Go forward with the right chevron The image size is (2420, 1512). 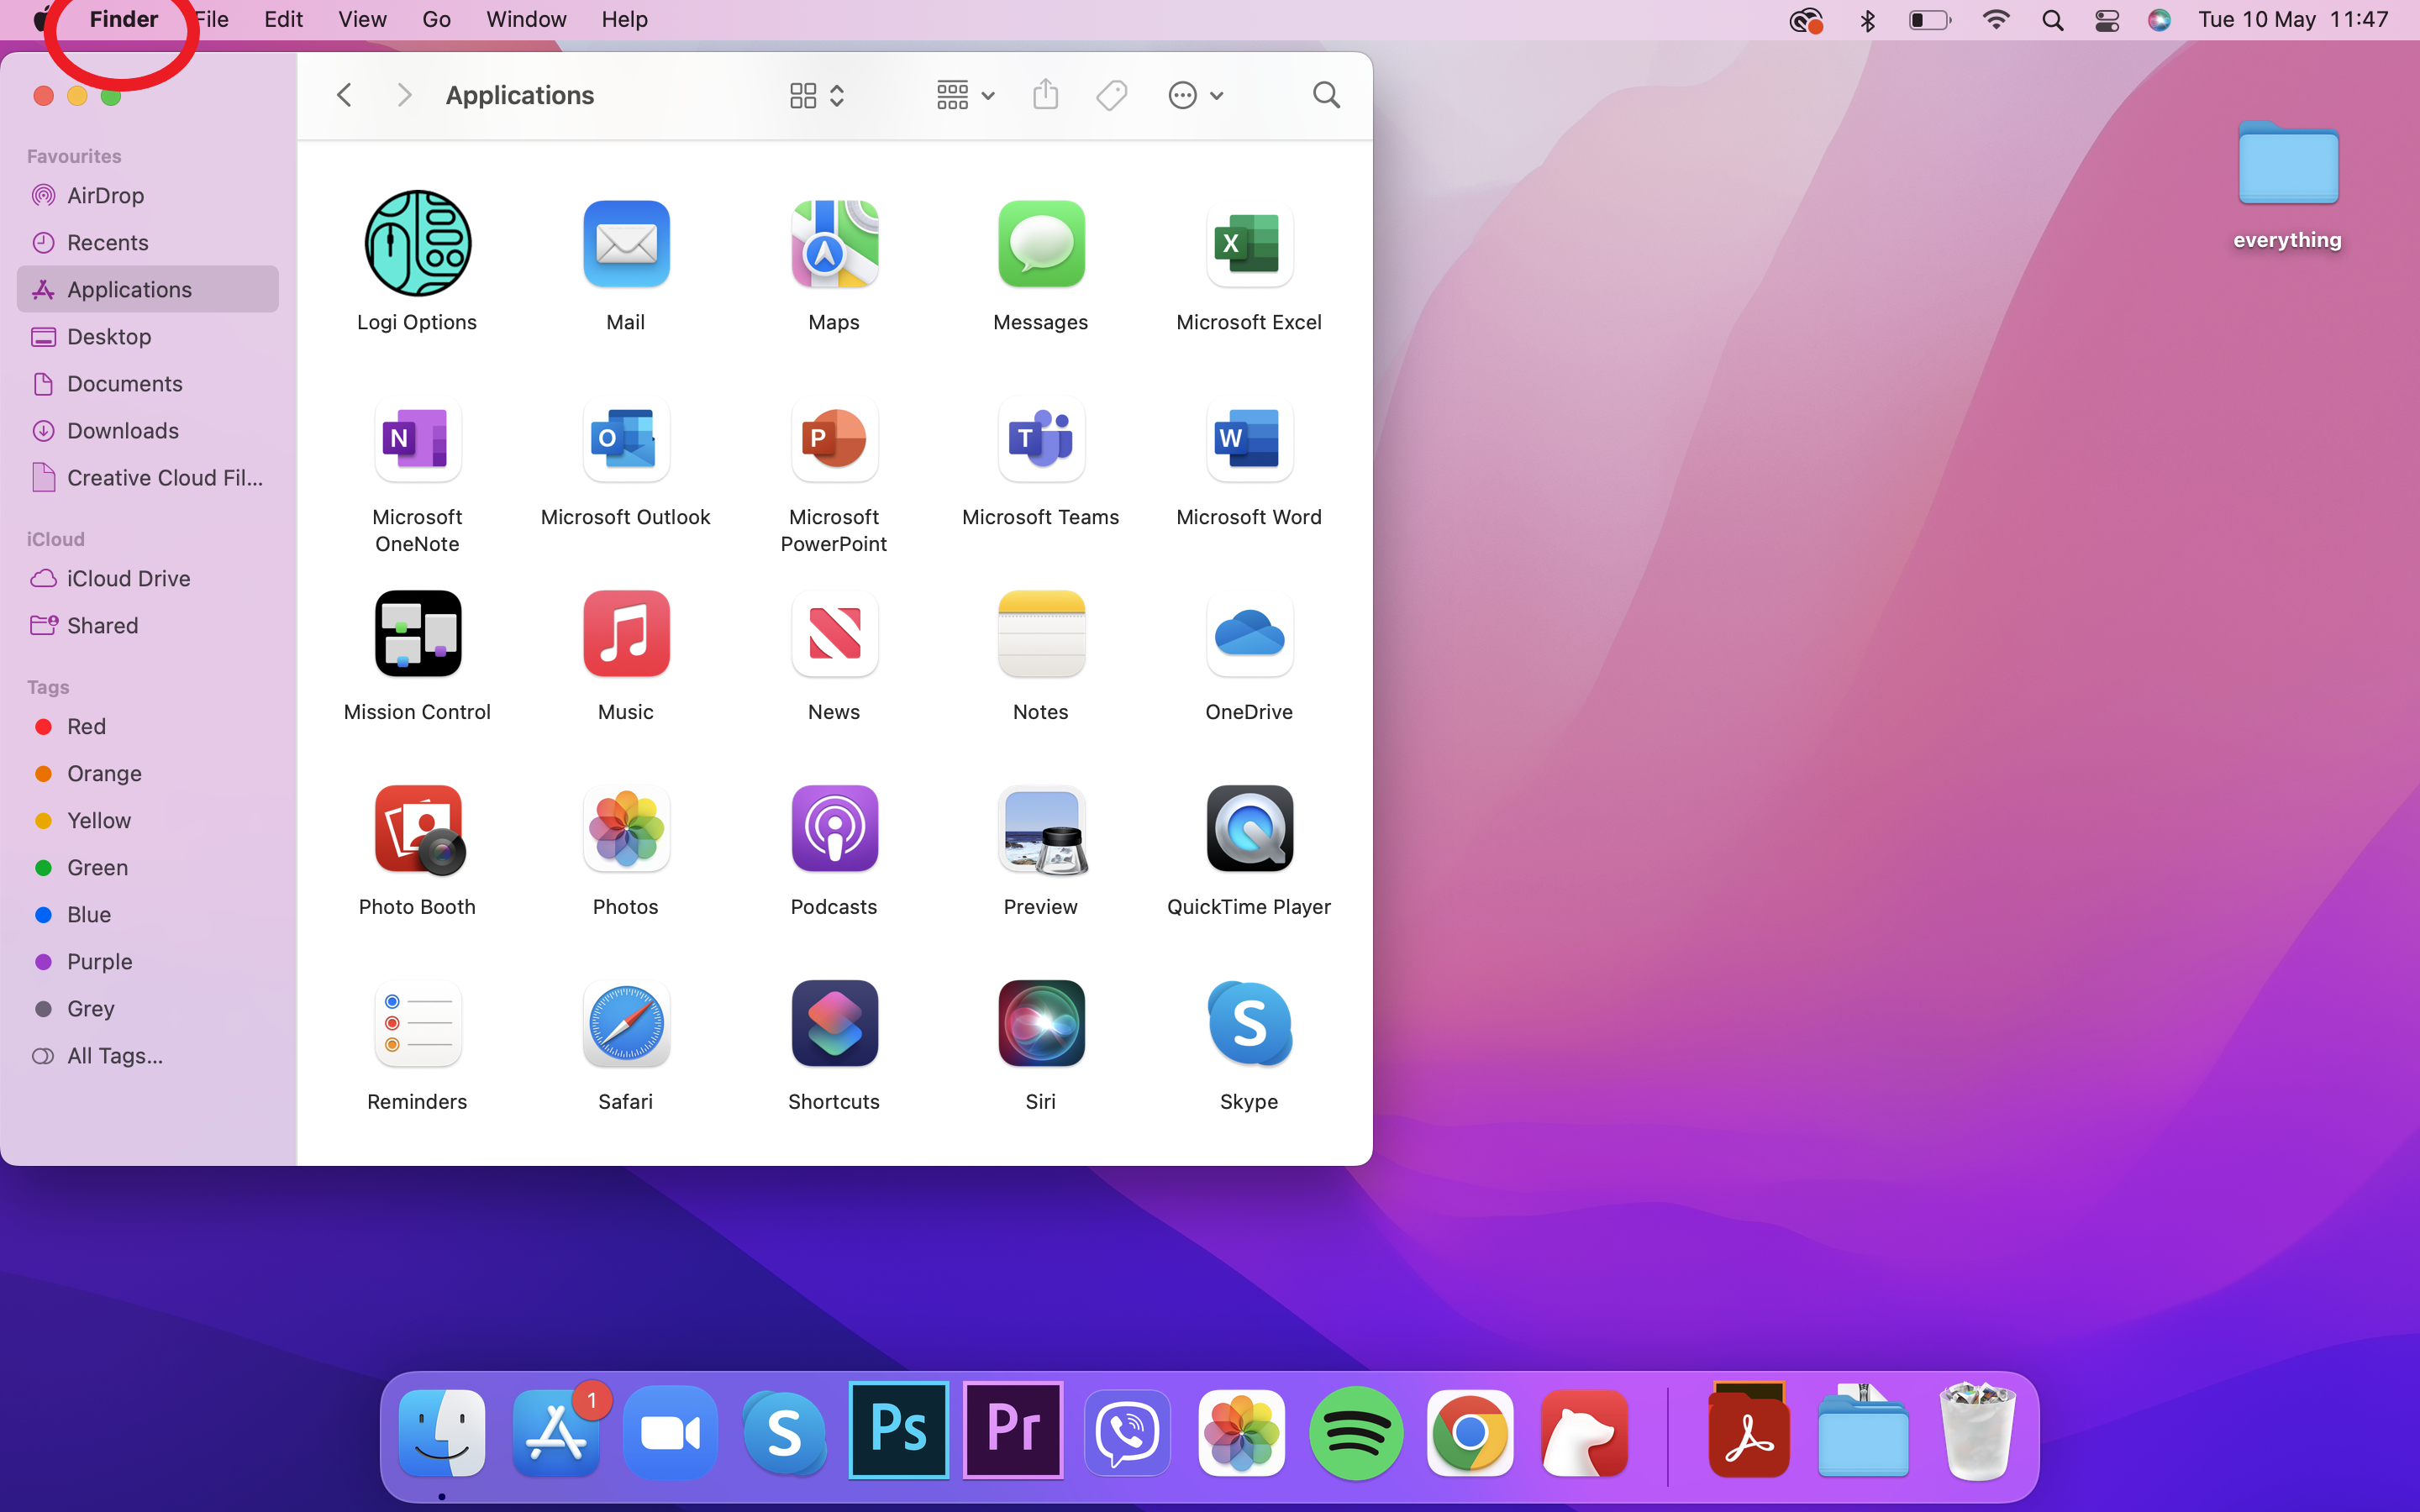click(x=404, y=95)
